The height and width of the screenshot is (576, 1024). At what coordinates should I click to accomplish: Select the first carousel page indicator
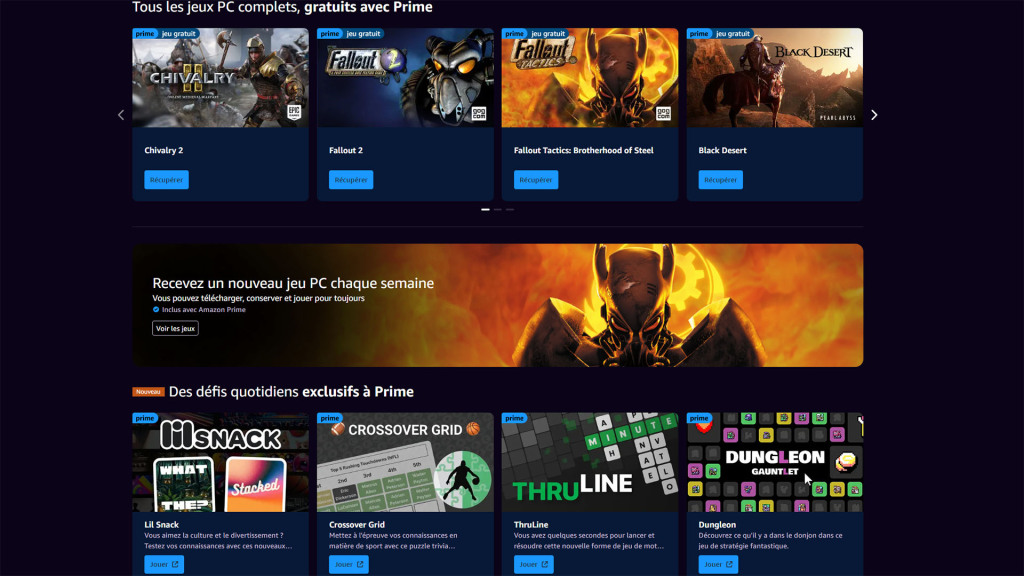pyautogui.click(x=485, y=210)
